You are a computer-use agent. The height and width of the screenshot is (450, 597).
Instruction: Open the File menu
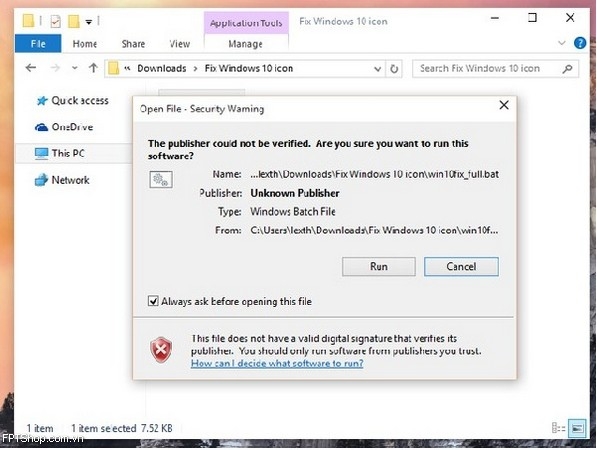pyautogui.click(x=38, y=43)
